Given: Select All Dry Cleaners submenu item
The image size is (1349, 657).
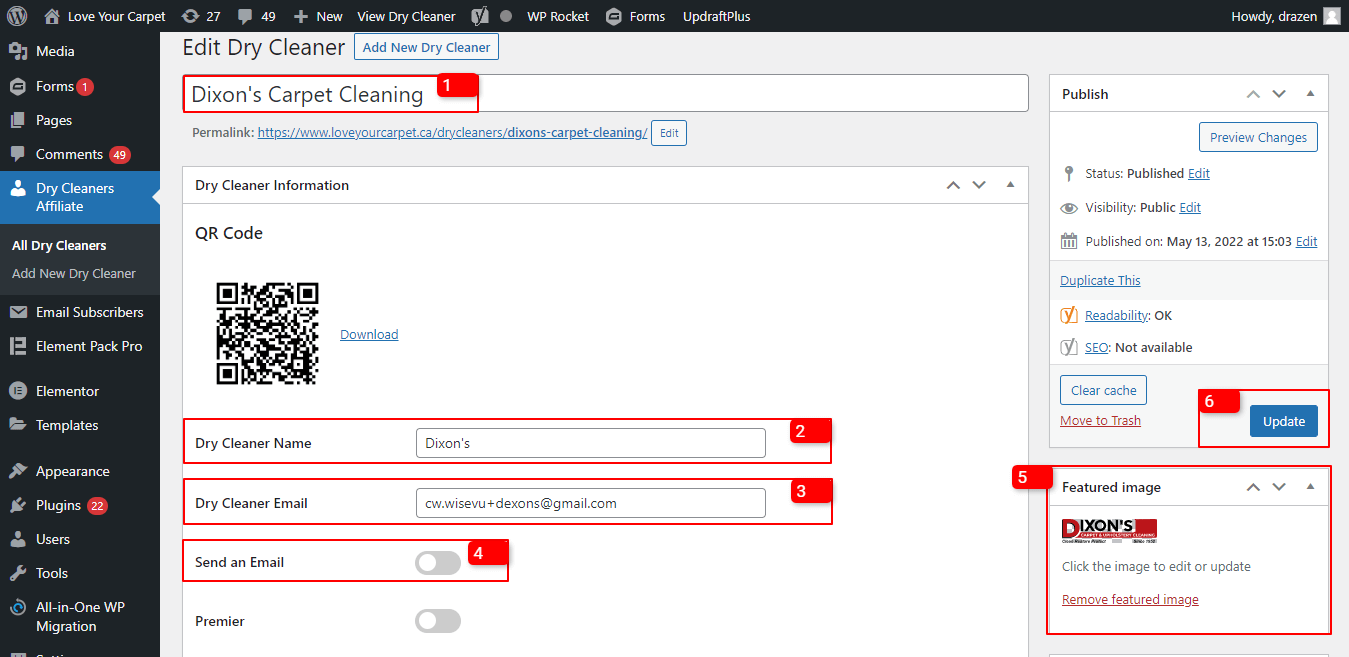Looking at the screenshot, I should tap(59, 245).
